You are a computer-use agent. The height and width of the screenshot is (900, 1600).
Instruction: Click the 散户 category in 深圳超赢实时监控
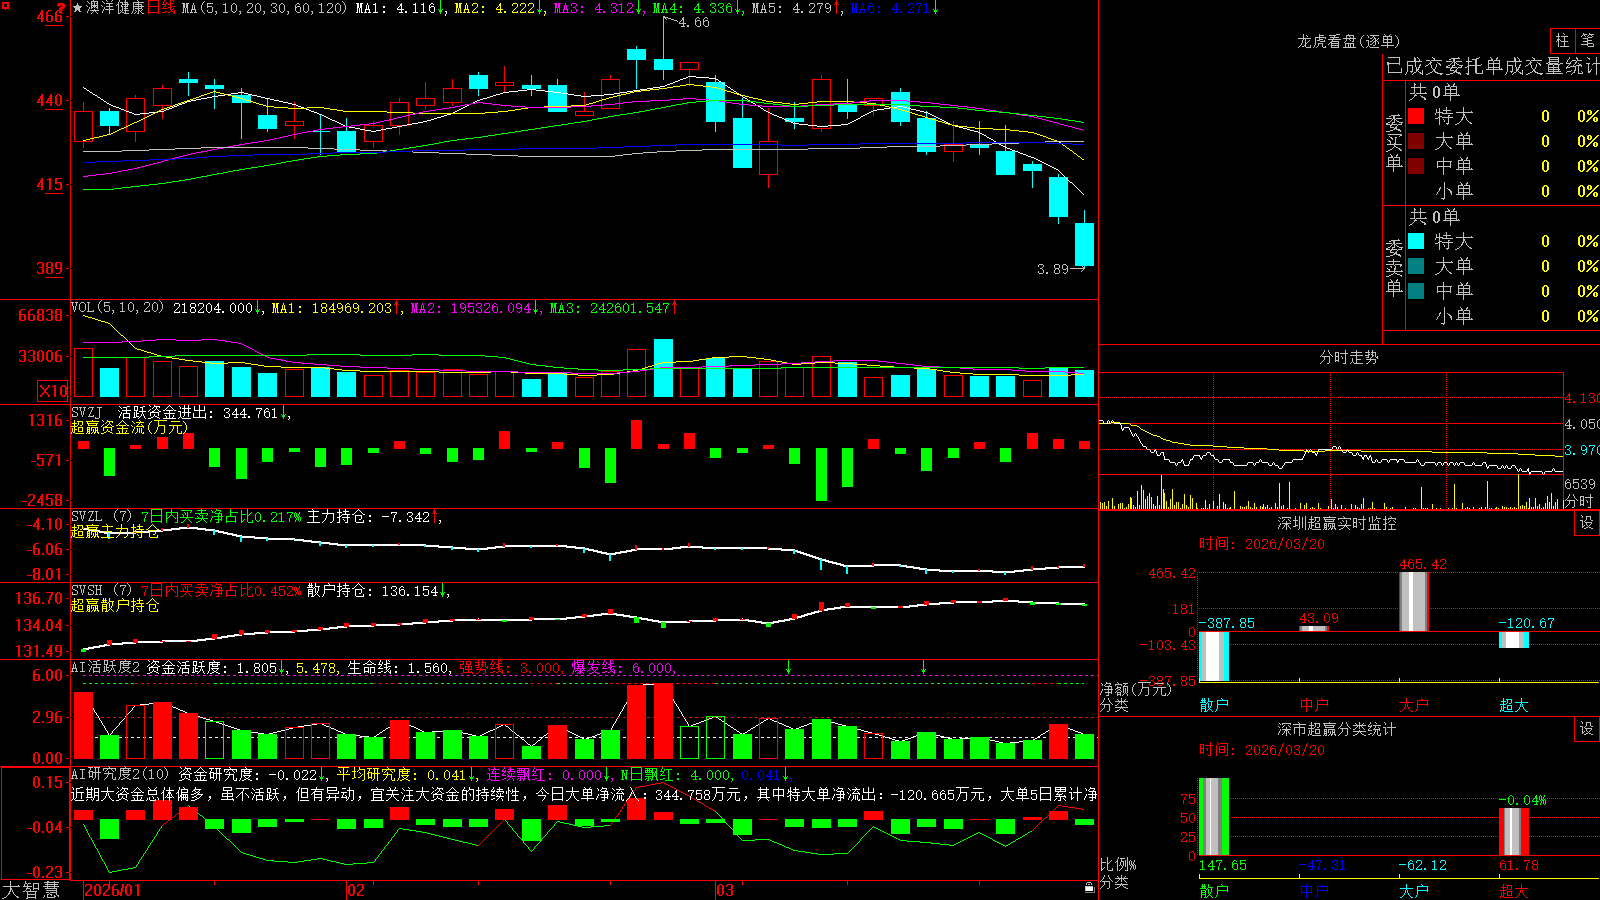(x=1214, y=705)
